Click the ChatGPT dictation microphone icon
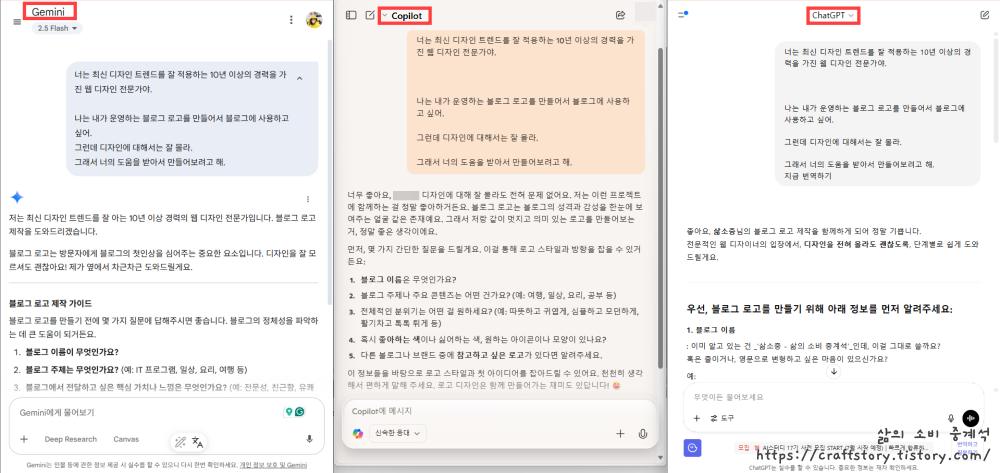 tap(951, 418)
